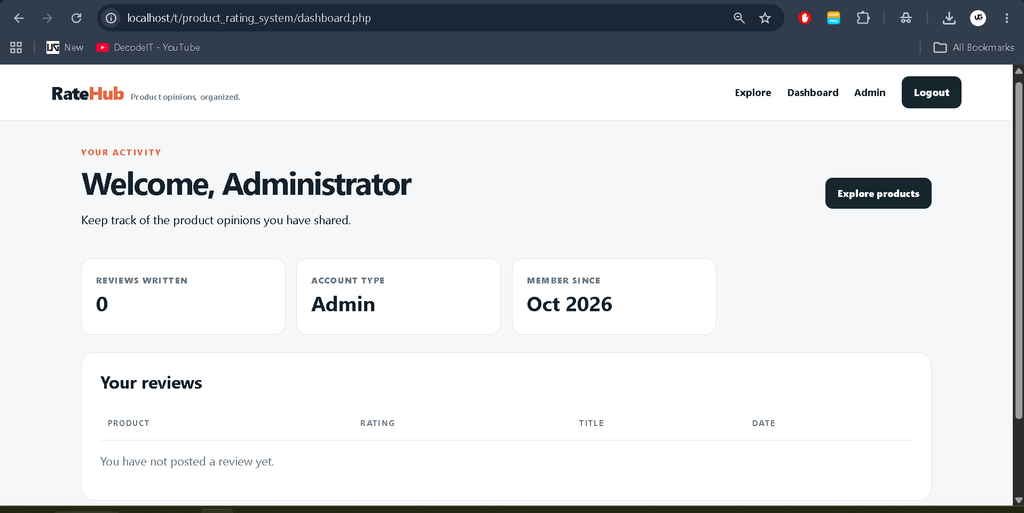Open the apps grid in bookmarks bar
Viewport: 1024px width, 513px height.
(x=16, y=47)
